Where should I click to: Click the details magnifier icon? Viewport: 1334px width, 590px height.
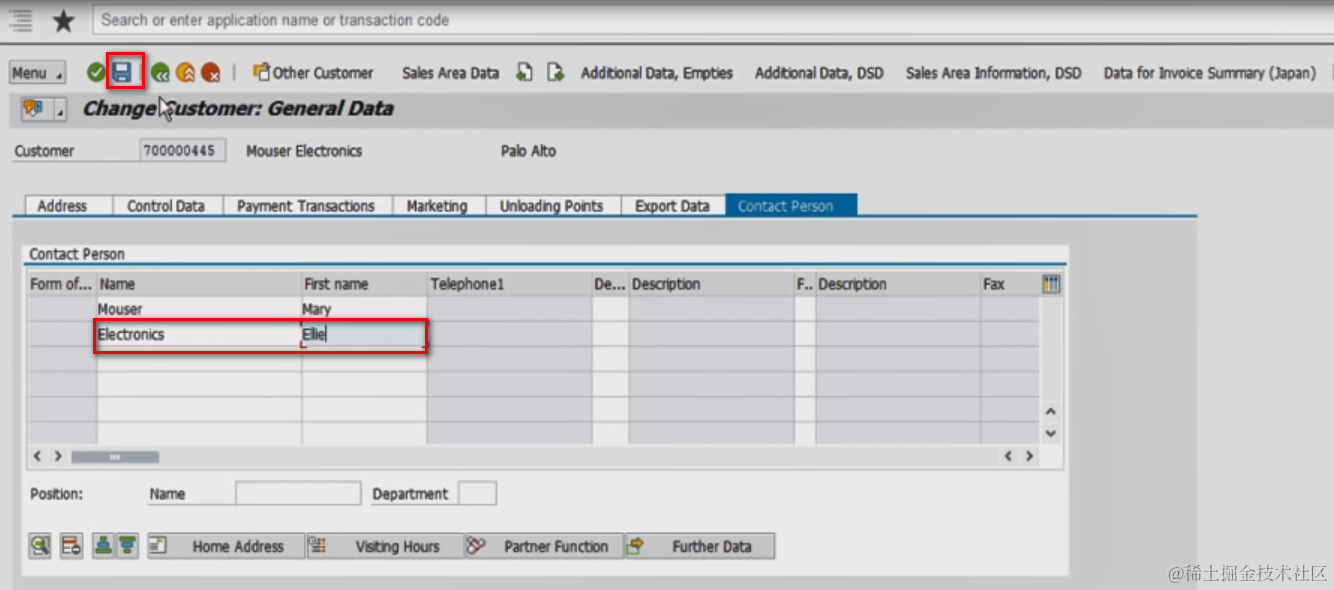pos(40,546)
